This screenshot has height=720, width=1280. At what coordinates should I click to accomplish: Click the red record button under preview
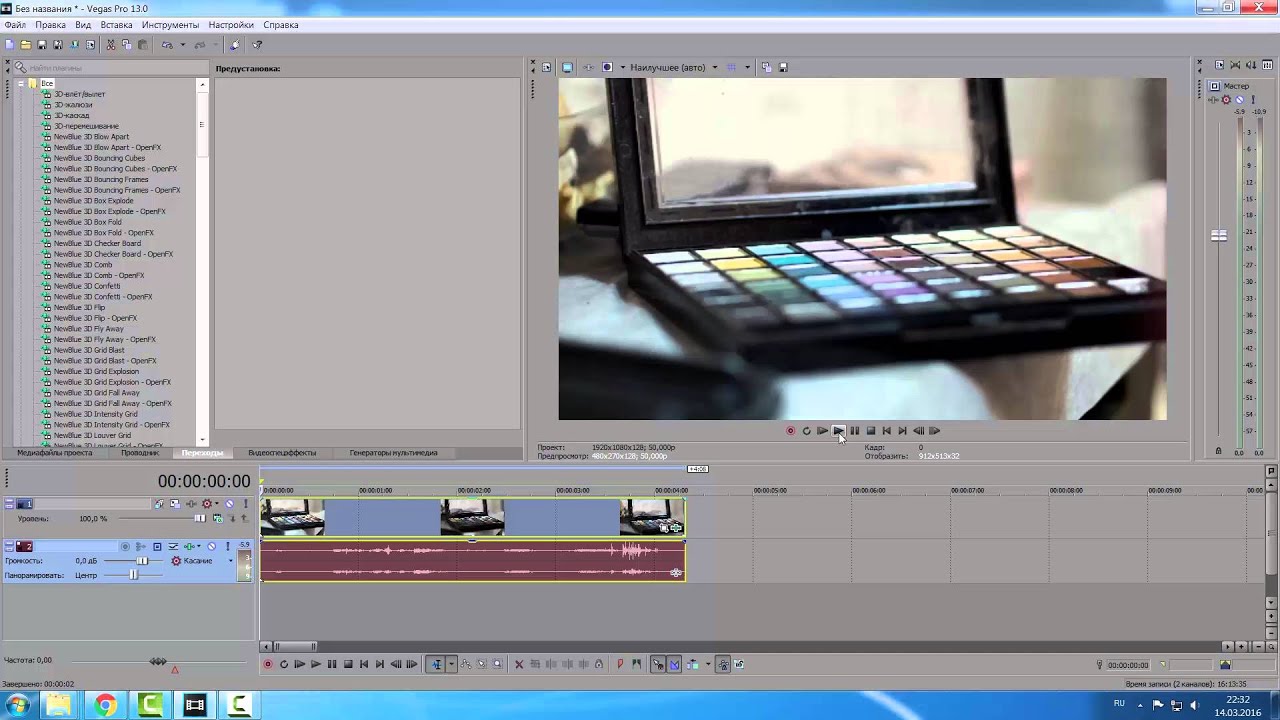790,431
